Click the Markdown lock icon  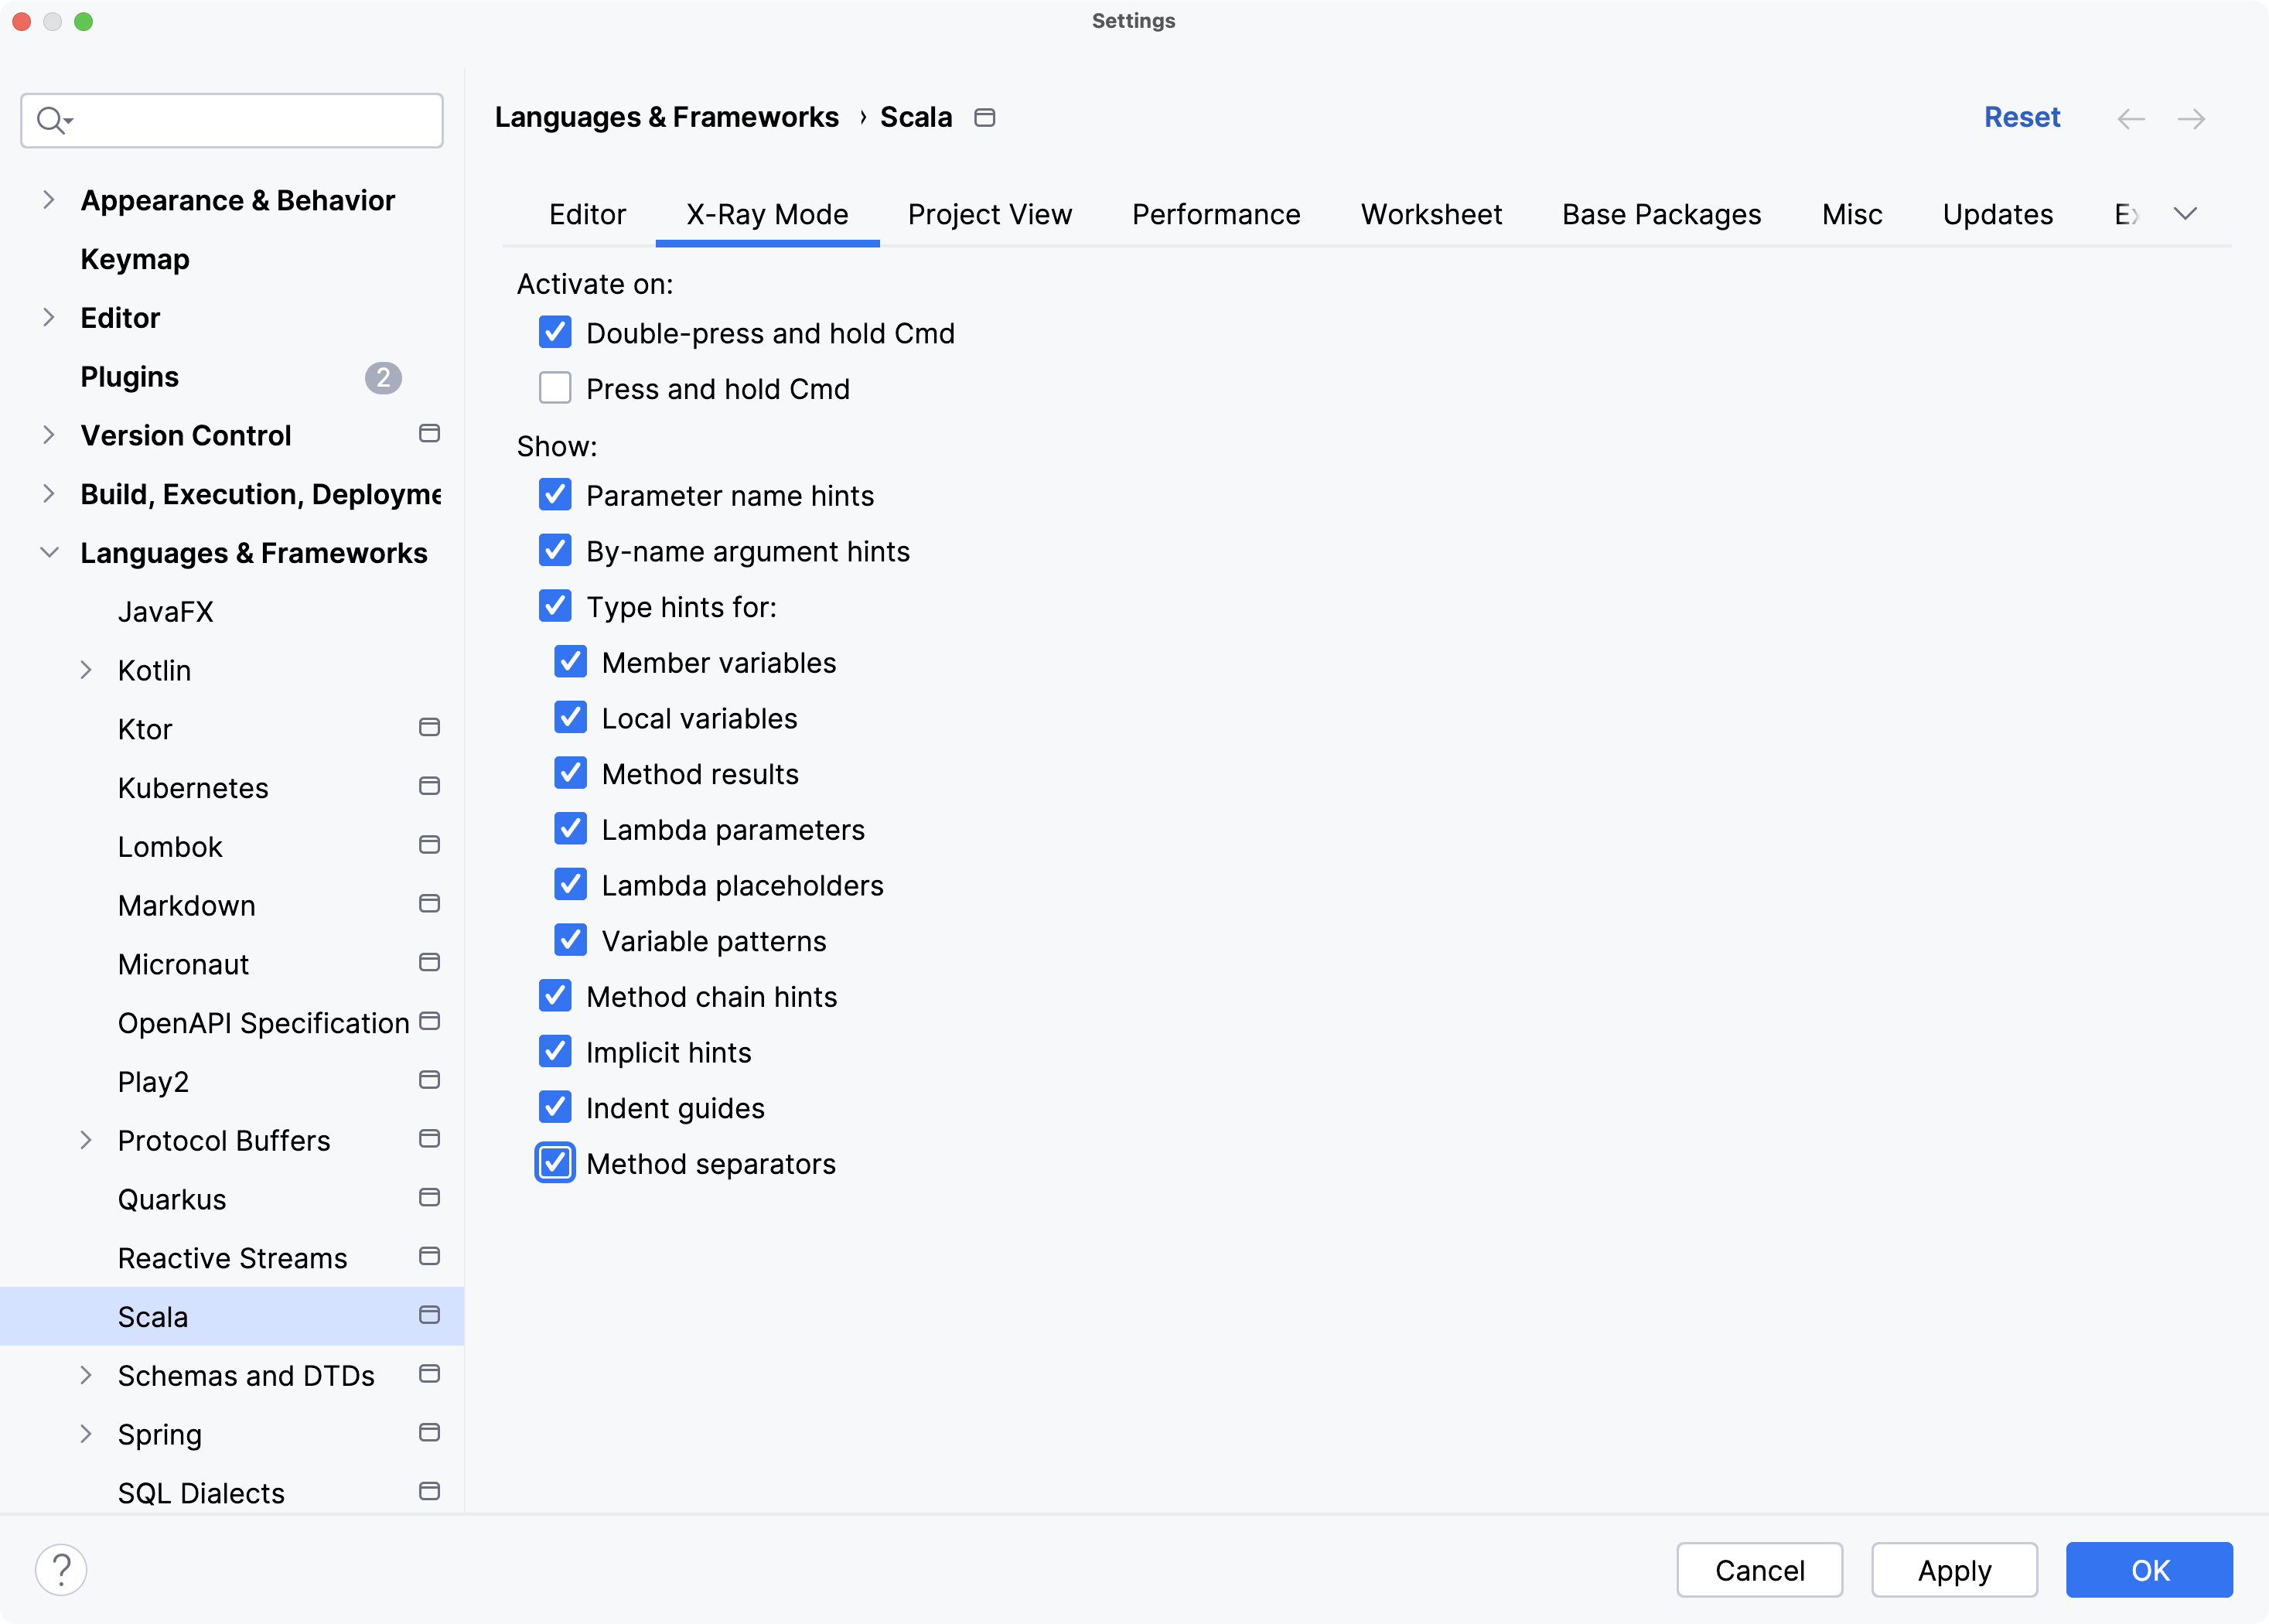(x=429, y=902)
